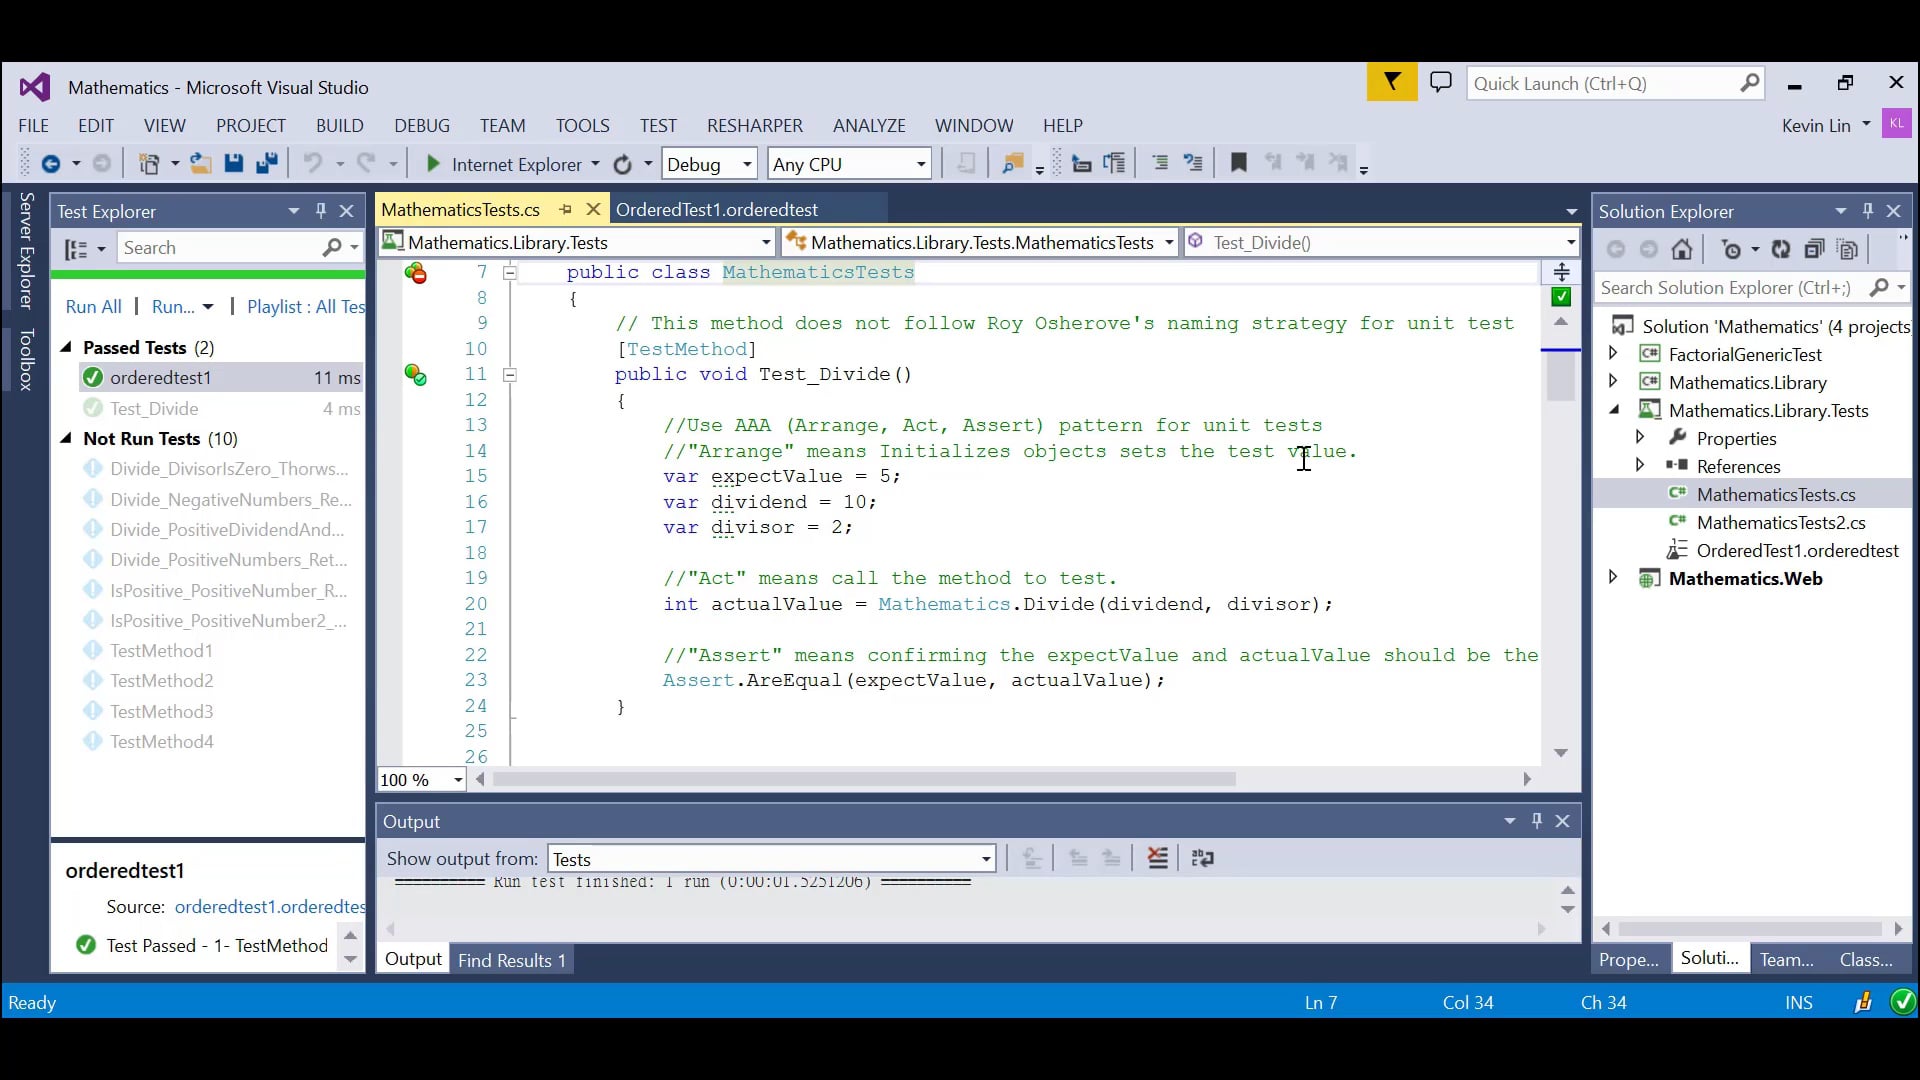Image resolution: width=1920 pixels, height=1080 pixels.
Task: Click the Save All toolbar icon
Action: point(267,164)
